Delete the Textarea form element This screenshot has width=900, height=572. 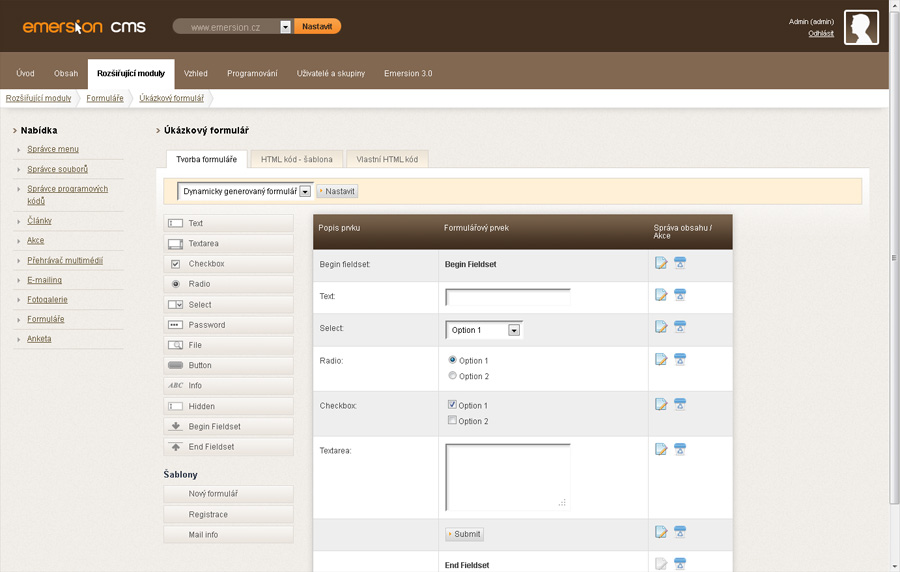click(x=680, y=449)
